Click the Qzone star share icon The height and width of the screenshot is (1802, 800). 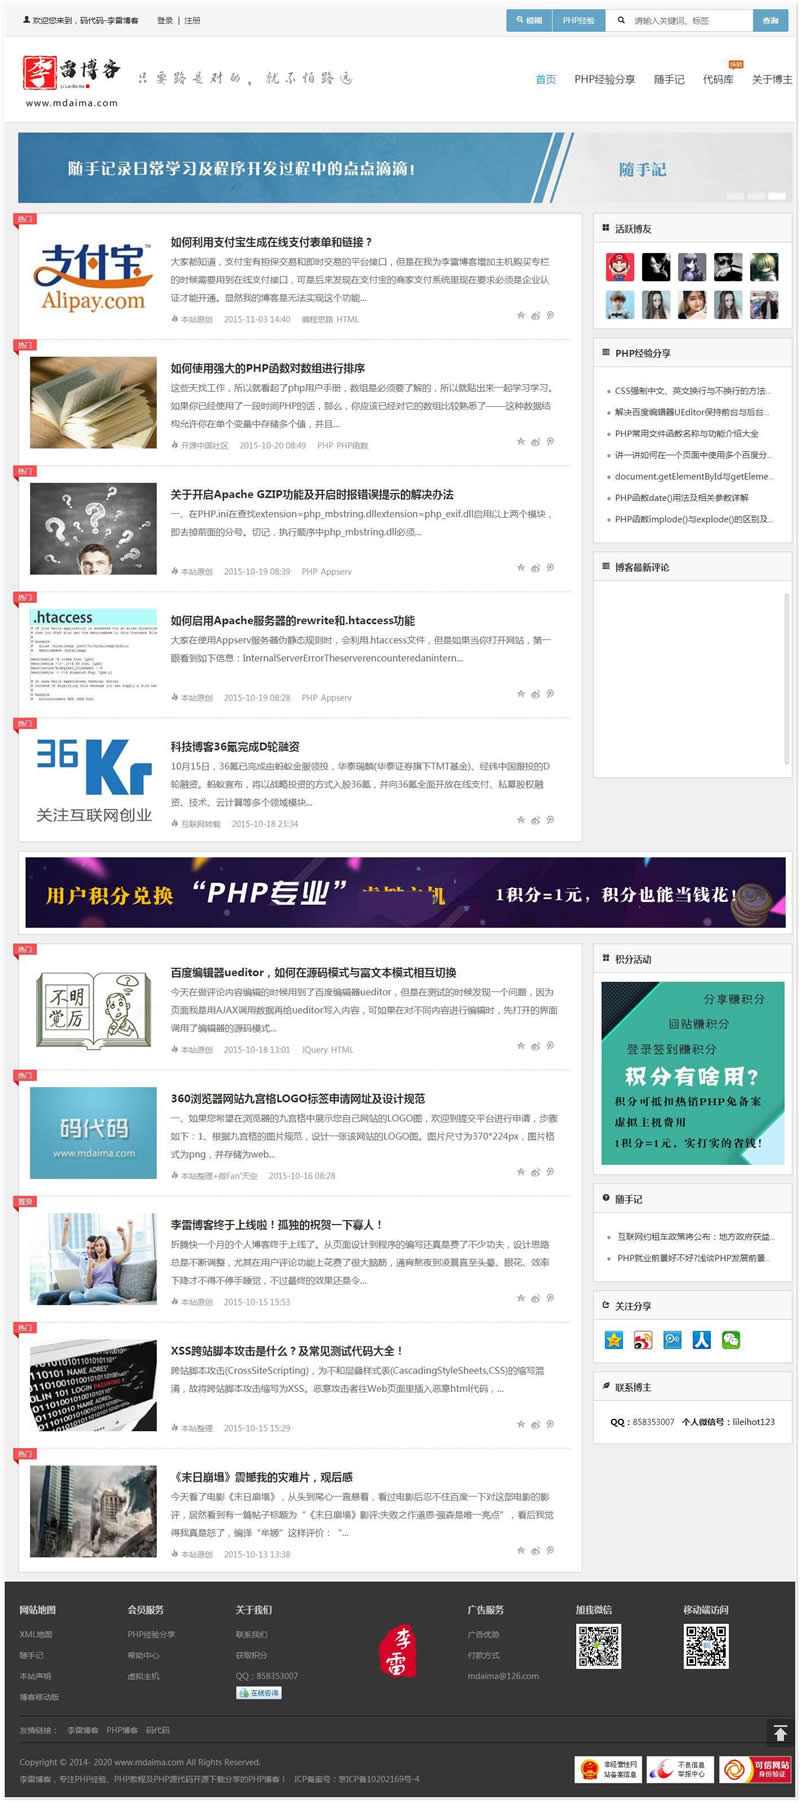pos(614,1340)
